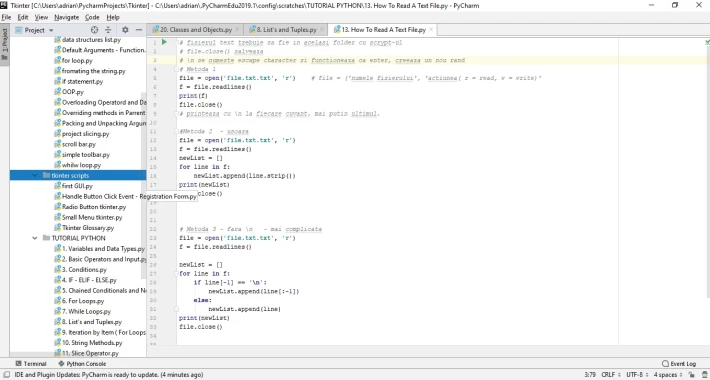
Task: Click the locate-current-file target icon in Project panel
Action: click(x=94, y=30)
